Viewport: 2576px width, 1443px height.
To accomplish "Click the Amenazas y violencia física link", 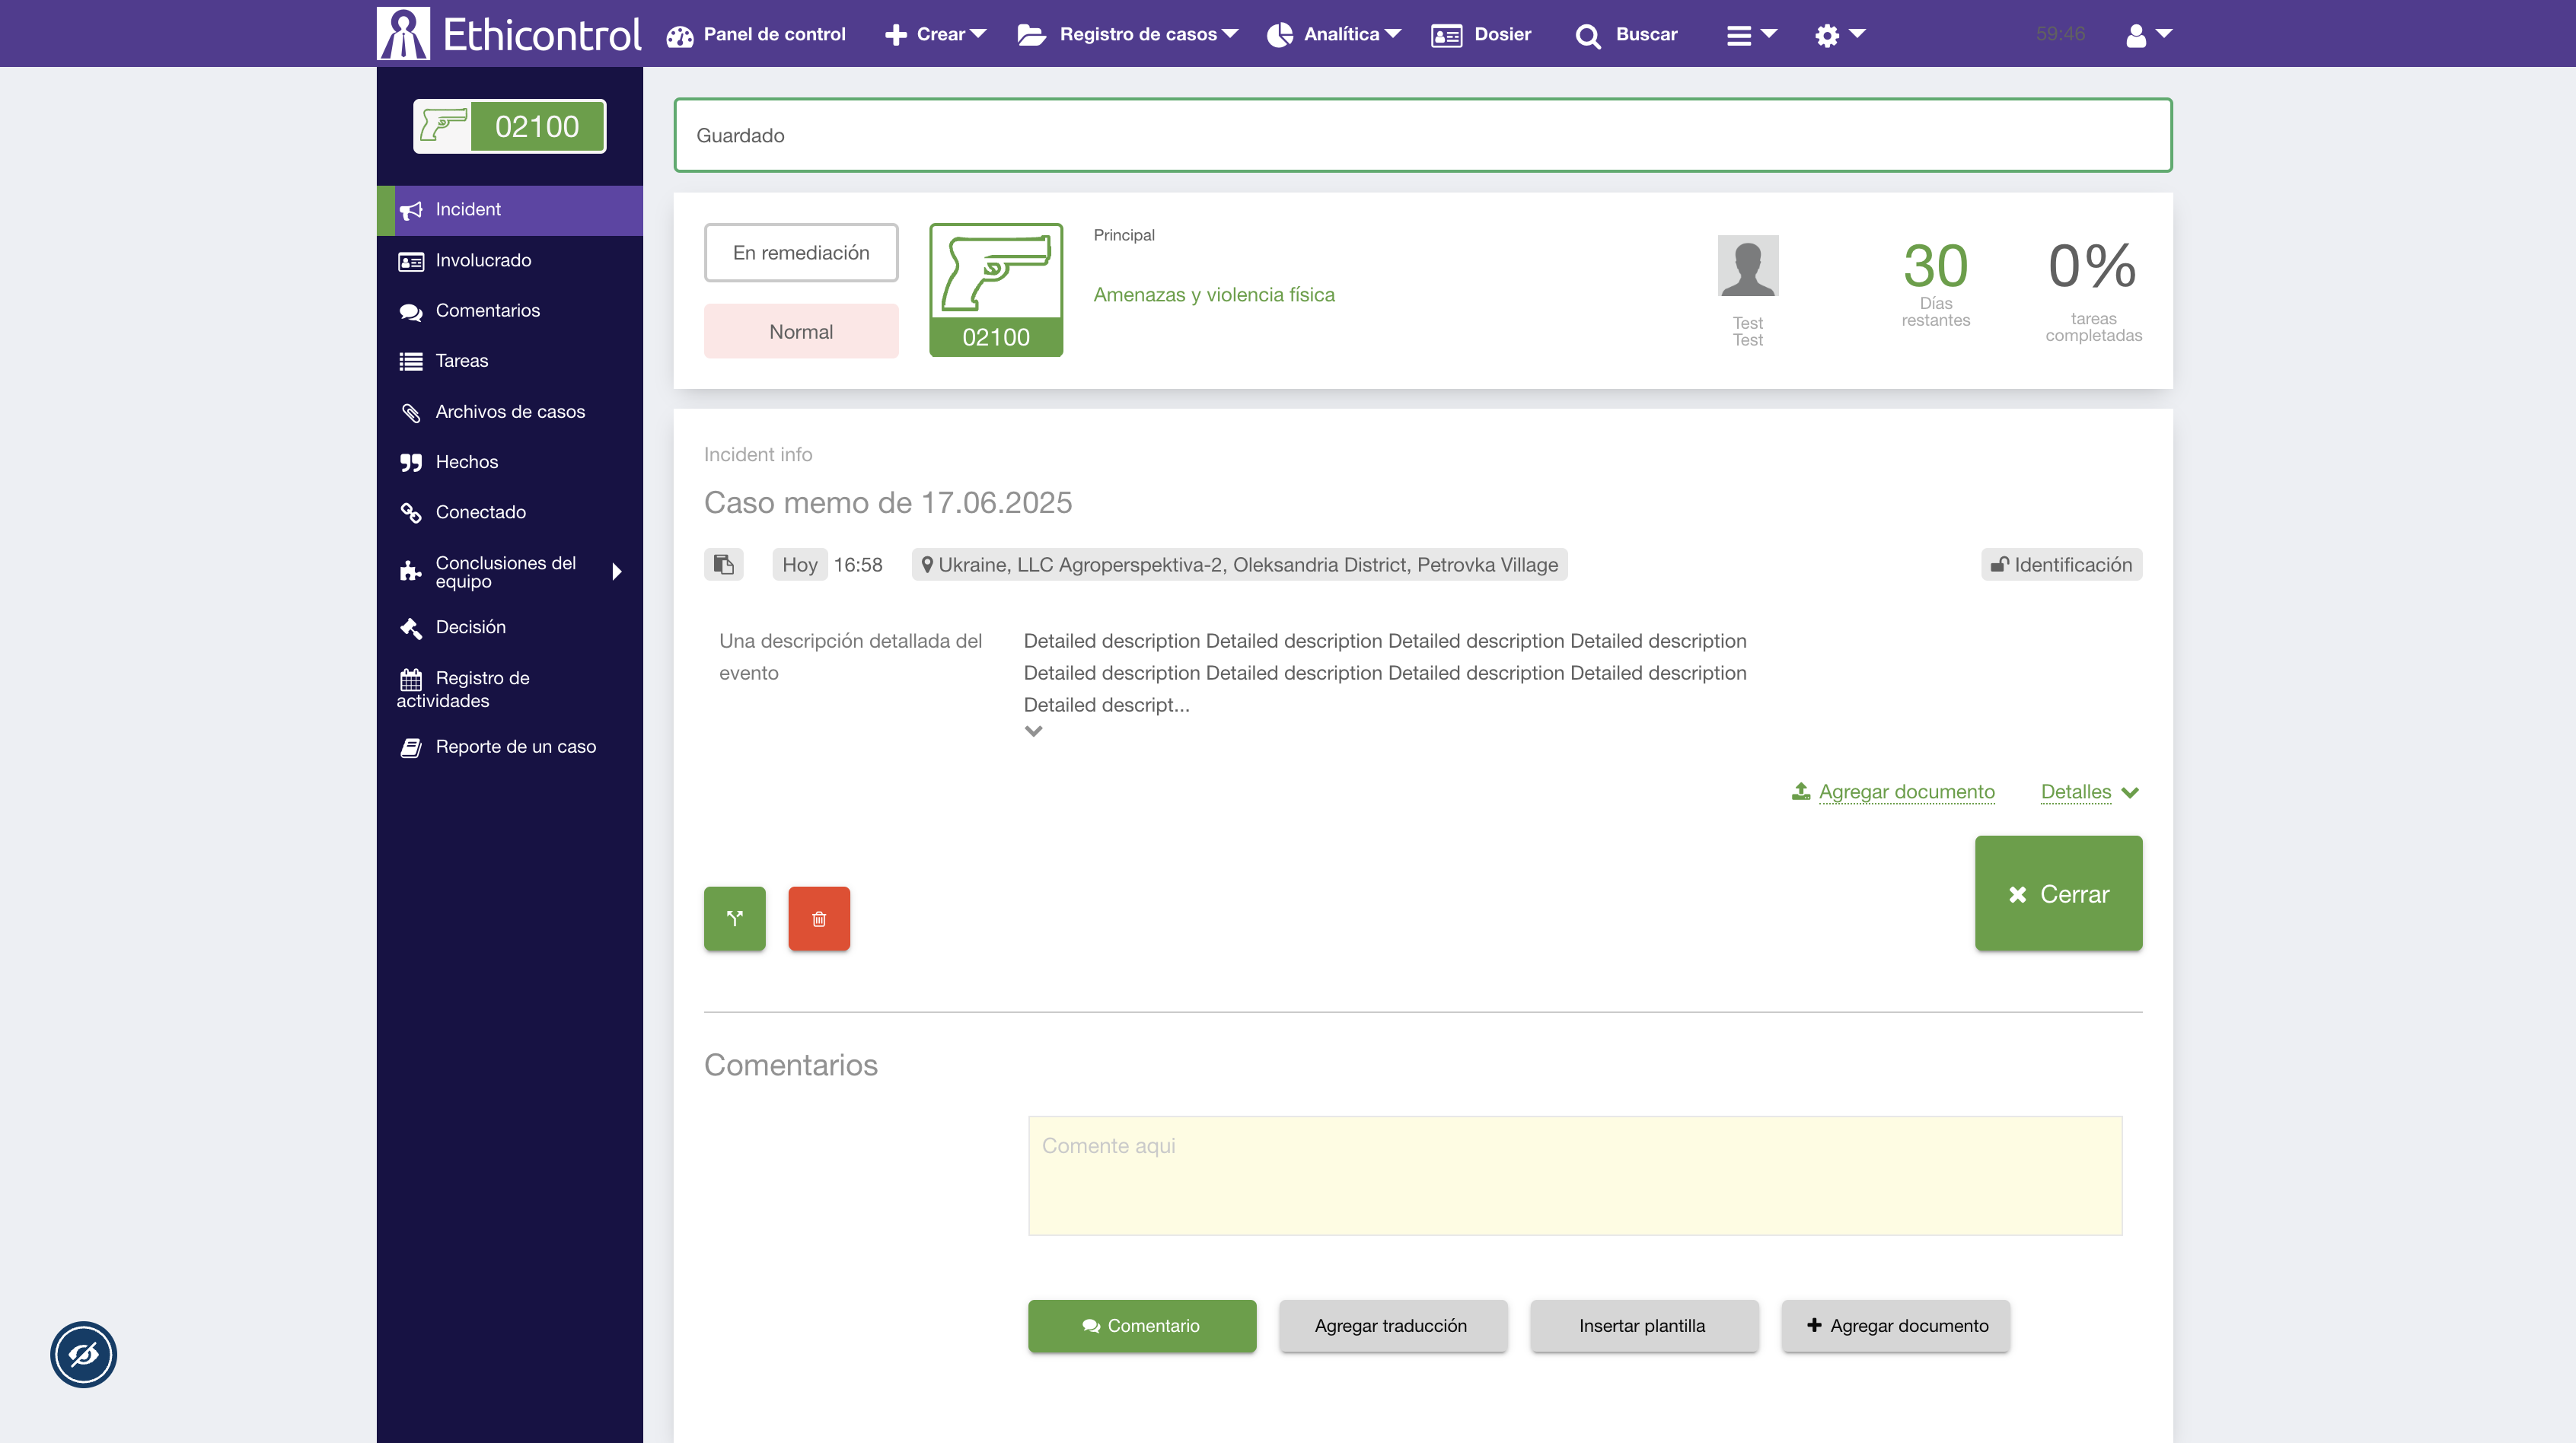I will pos(1213,294).
